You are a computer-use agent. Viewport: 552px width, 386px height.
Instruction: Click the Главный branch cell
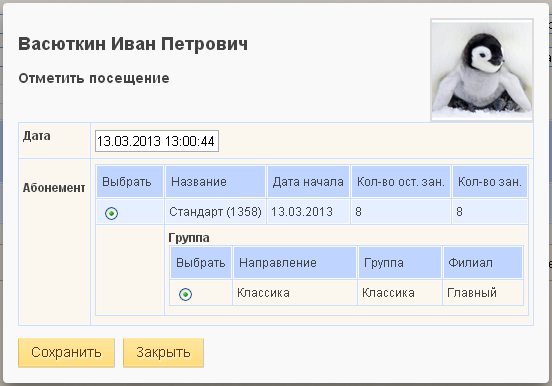pyautogui.click(x=483, y=293)
